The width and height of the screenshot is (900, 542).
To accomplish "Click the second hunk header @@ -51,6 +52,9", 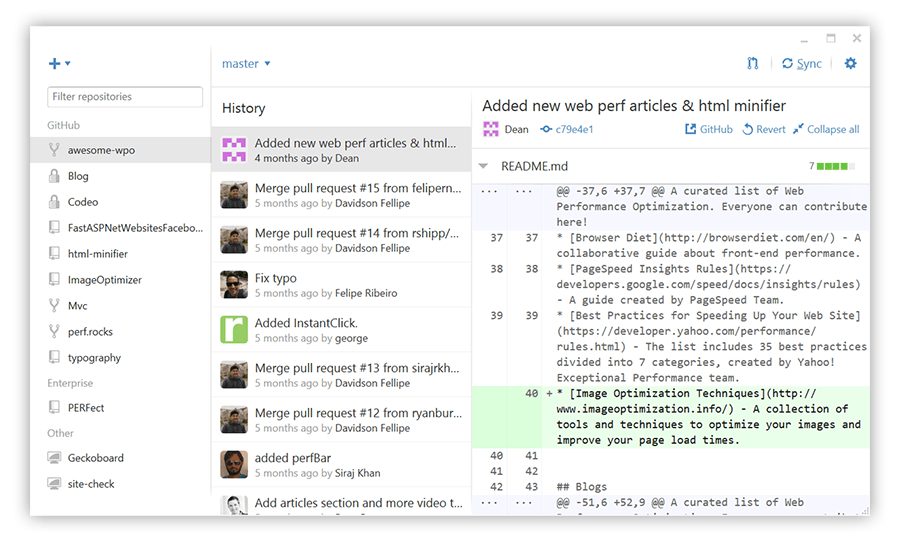I will pyautogui.click(x=670, y=505).
